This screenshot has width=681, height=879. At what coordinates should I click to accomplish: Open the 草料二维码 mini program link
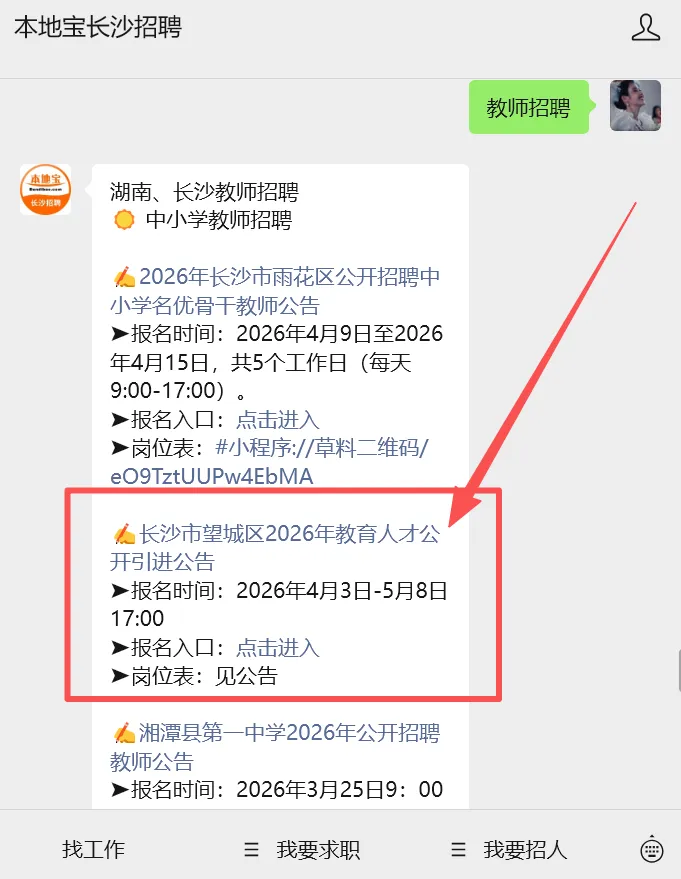(270, 462)
